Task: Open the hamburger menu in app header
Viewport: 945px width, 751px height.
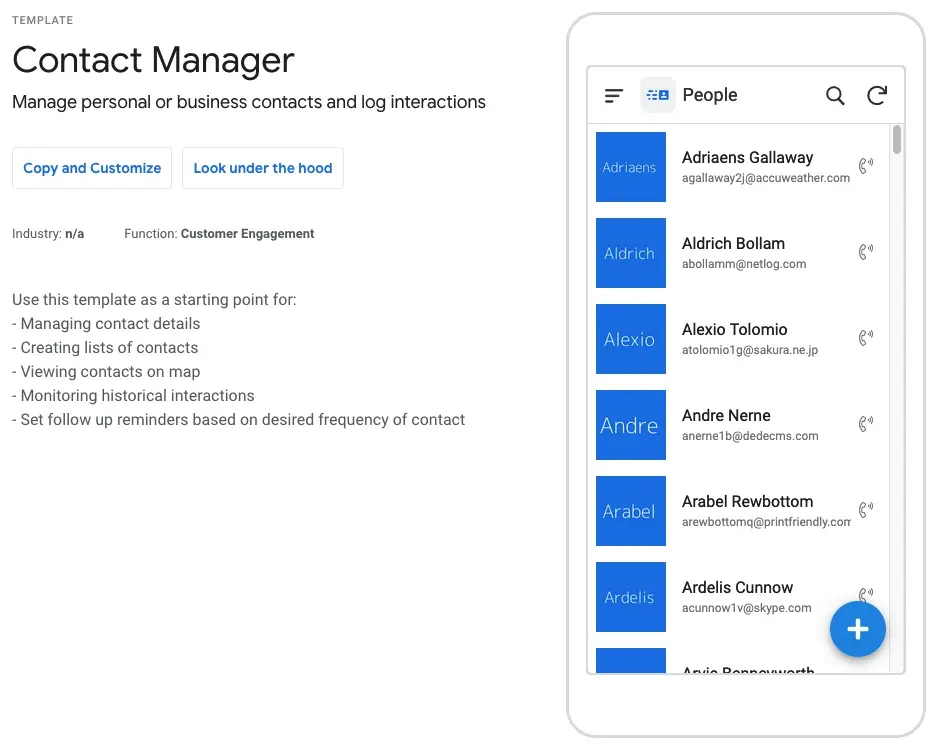Action: click(x=614, y=96)
